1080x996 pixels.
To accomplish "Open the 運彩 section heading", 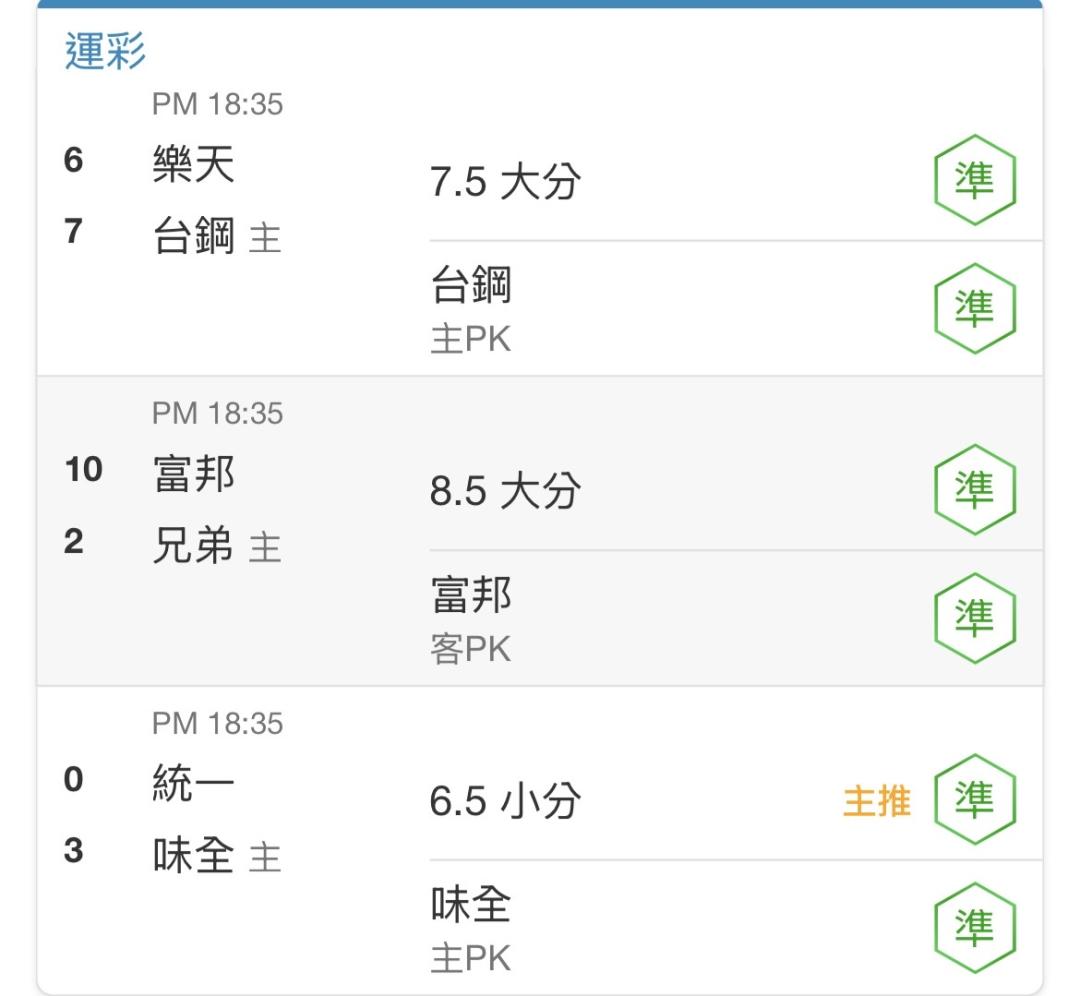I will (105, 51).
